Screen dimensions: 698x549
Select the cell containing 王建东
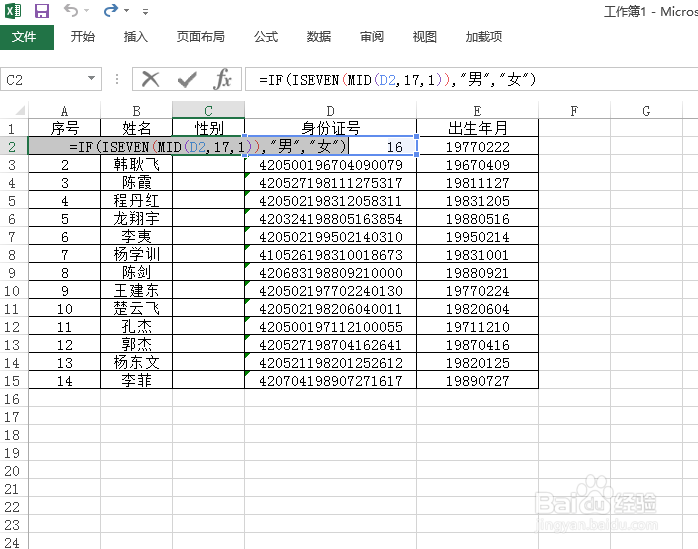coord(137,290)
